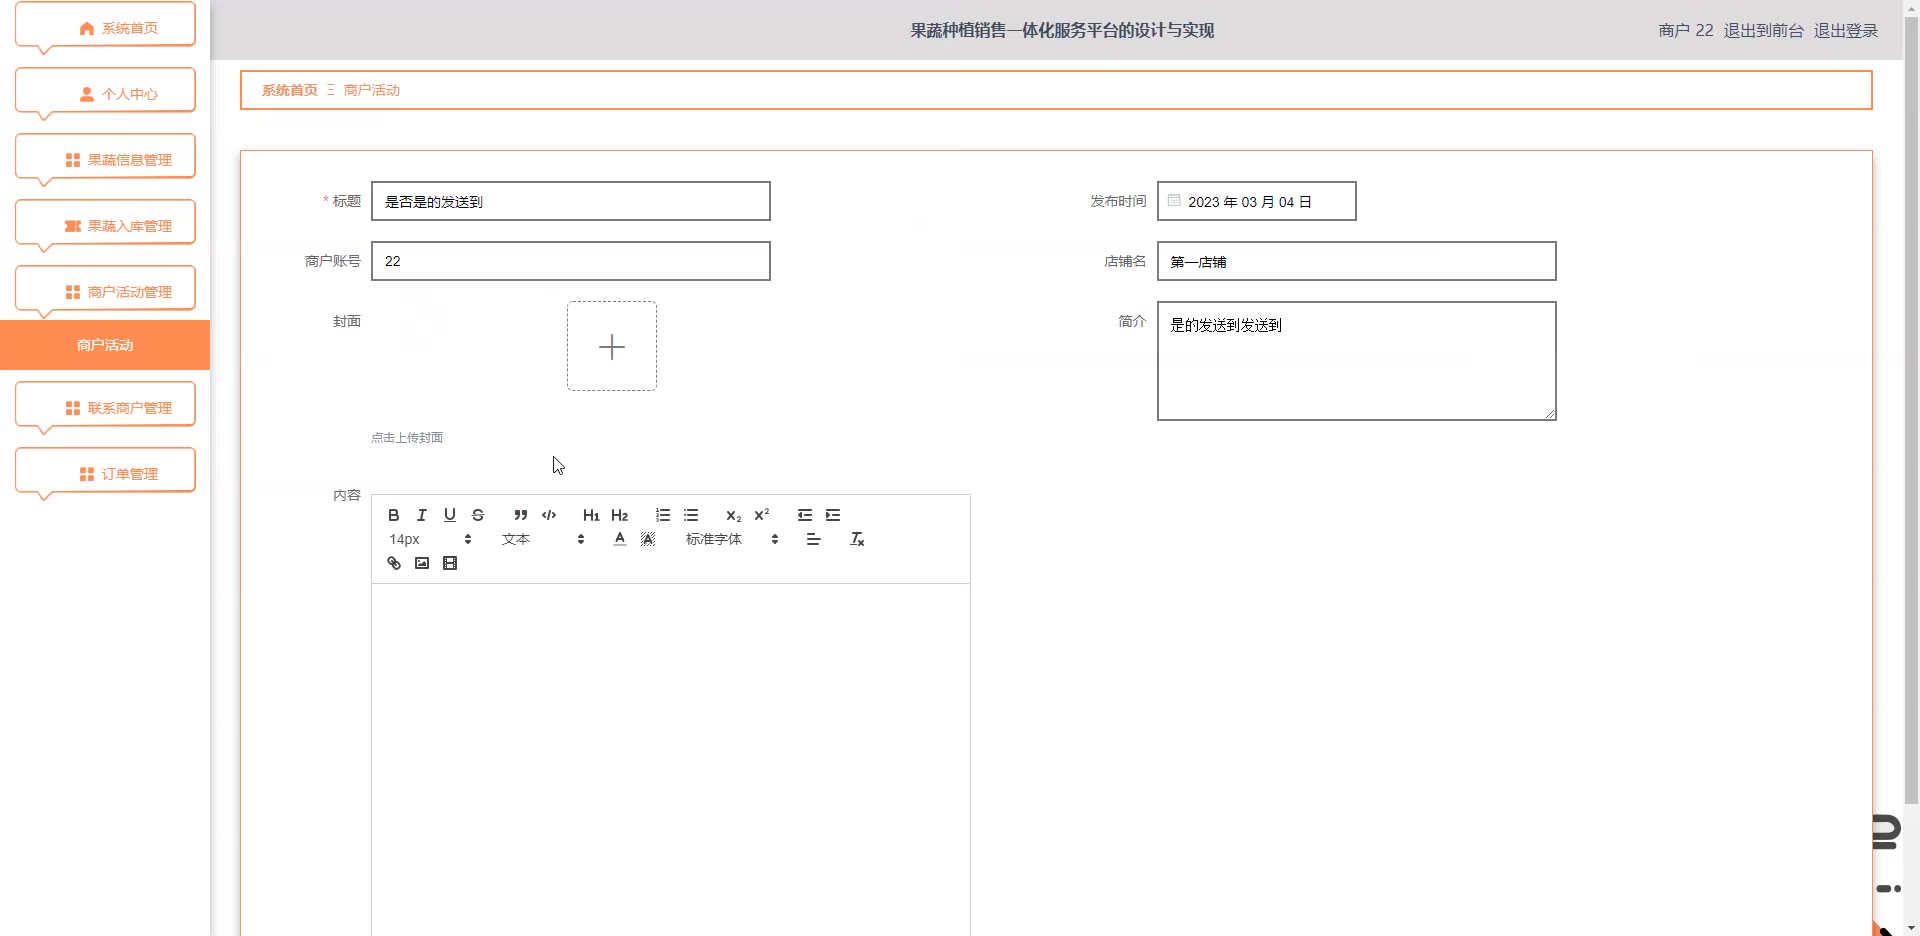Click 商户活动 in the breadcrumb
The image size is (1920, 936).
372,90
